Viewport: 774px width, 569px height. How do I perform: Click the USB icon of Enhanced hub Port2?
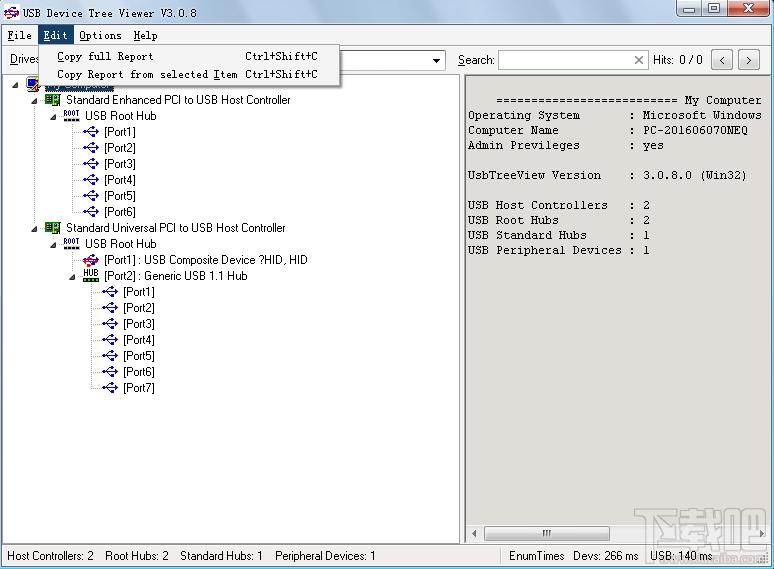click(91, 148)
